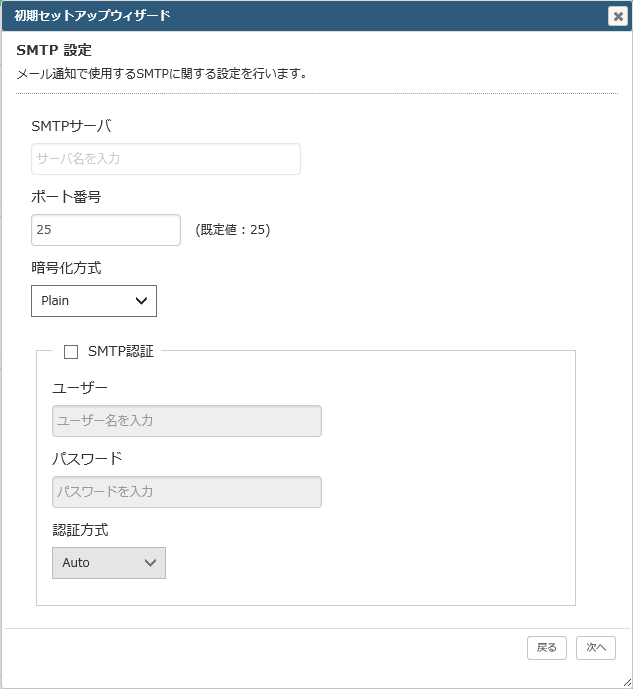Click the 初期セットアップウィザード title bar
The image size is (633, 689).
point(305,16)
